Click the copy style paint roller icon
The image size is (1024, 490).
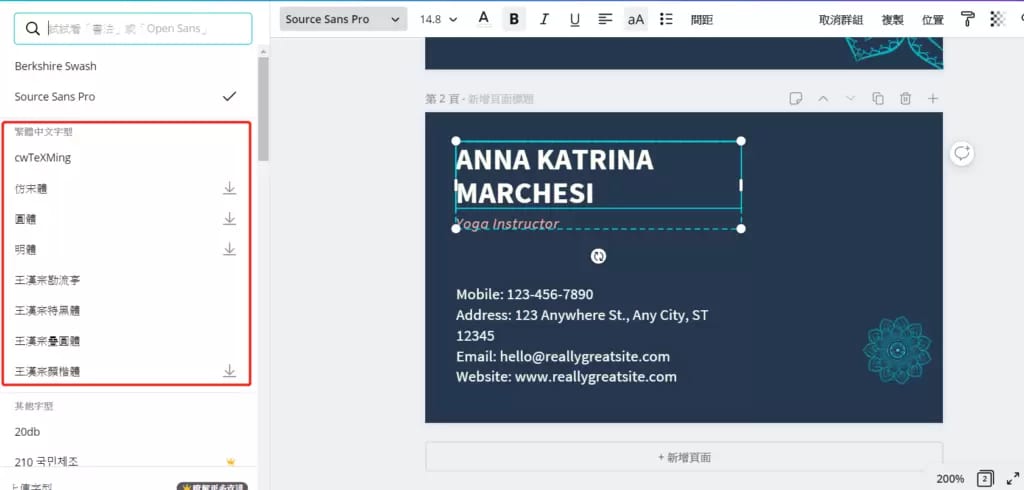pyautogui.click(x=968, y=19)
